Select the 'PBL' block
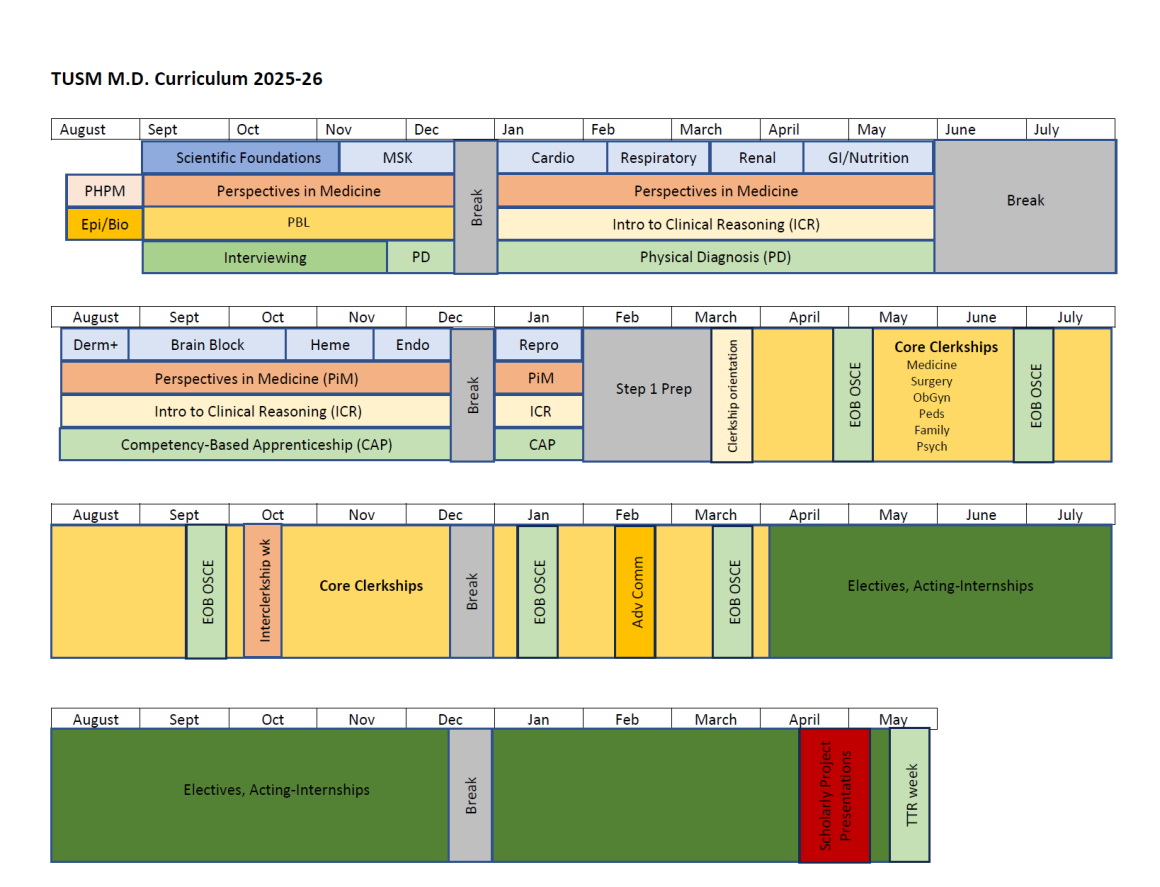The image size is (1160, 887). pyautogui.click(x=298, y=223)
